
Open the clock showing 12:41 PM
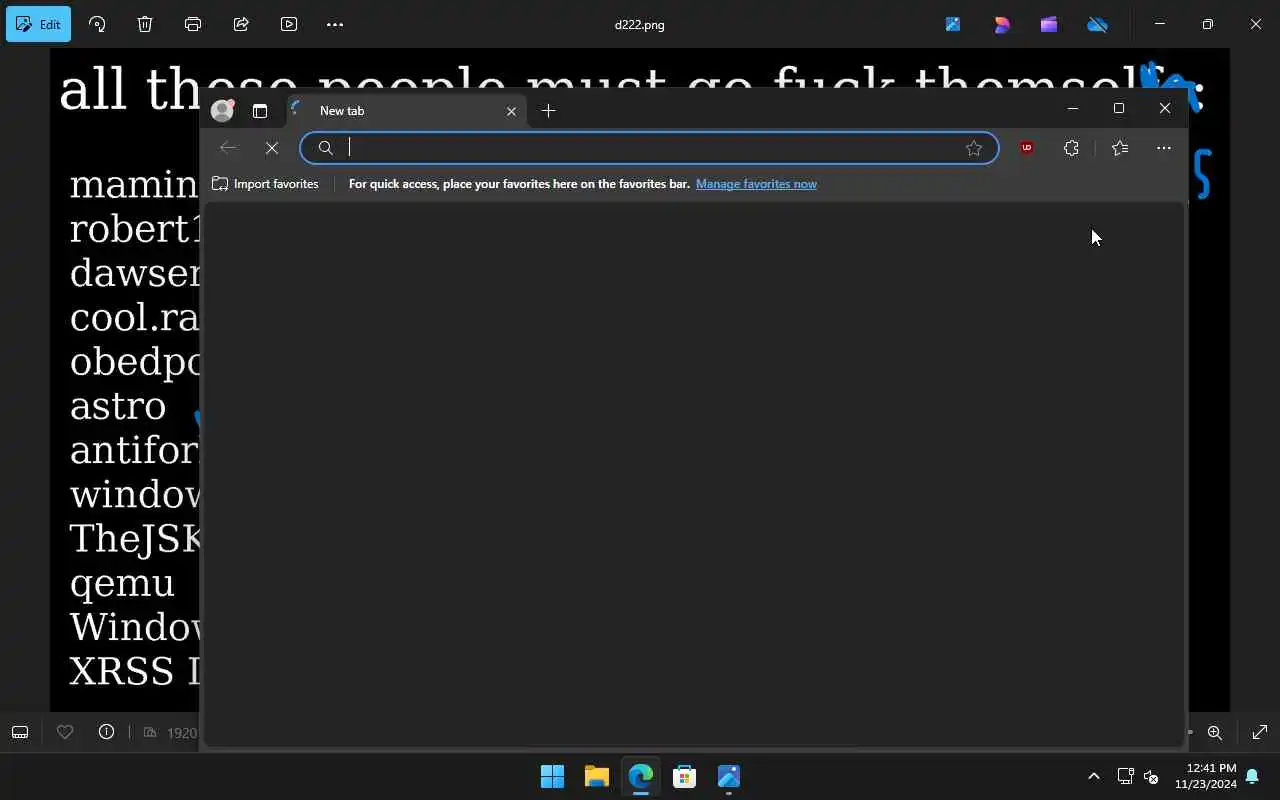1205,776
